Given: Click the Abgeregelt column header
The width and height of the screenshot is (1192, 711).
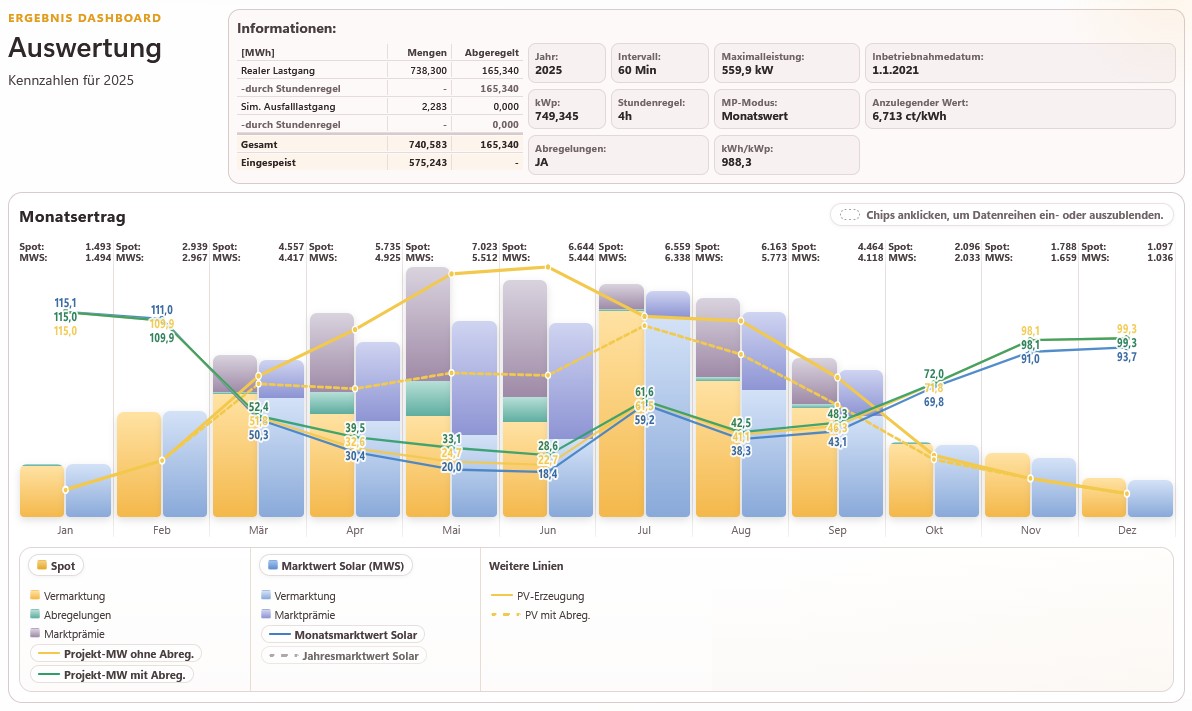Looking at the screenshot, I should [x=492, y=52].
